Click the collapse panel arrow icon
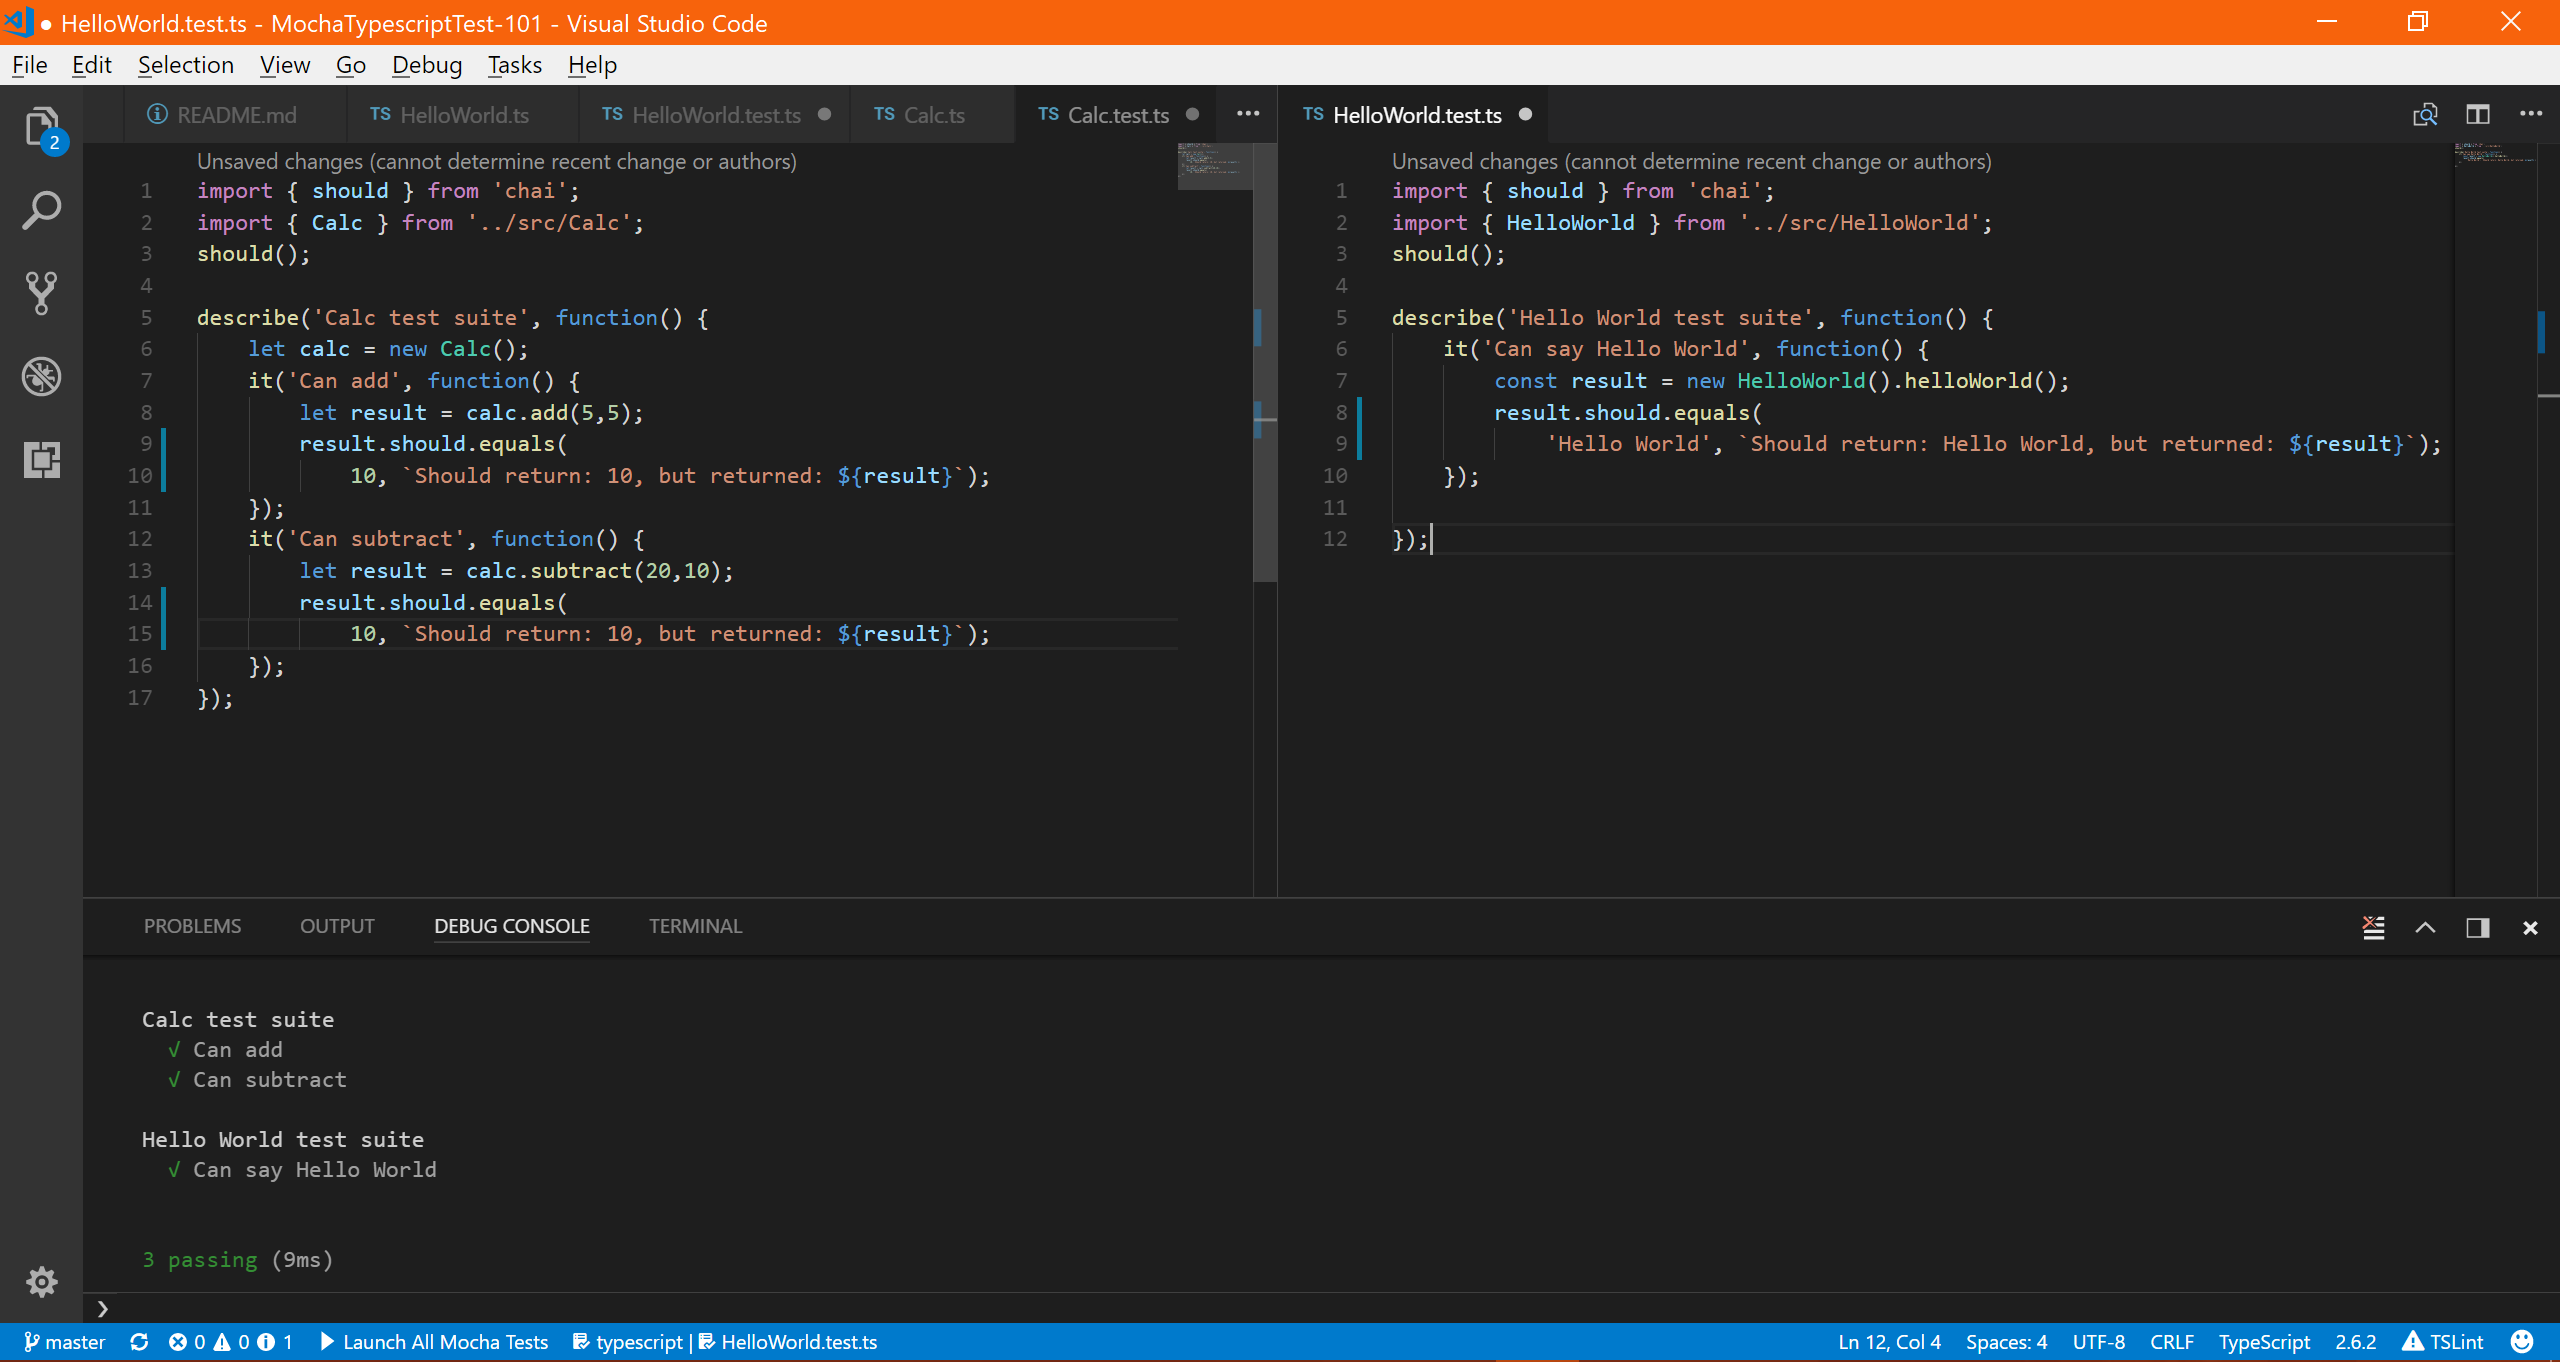Screen dimensions: 2560x1362 (2425, 927)
